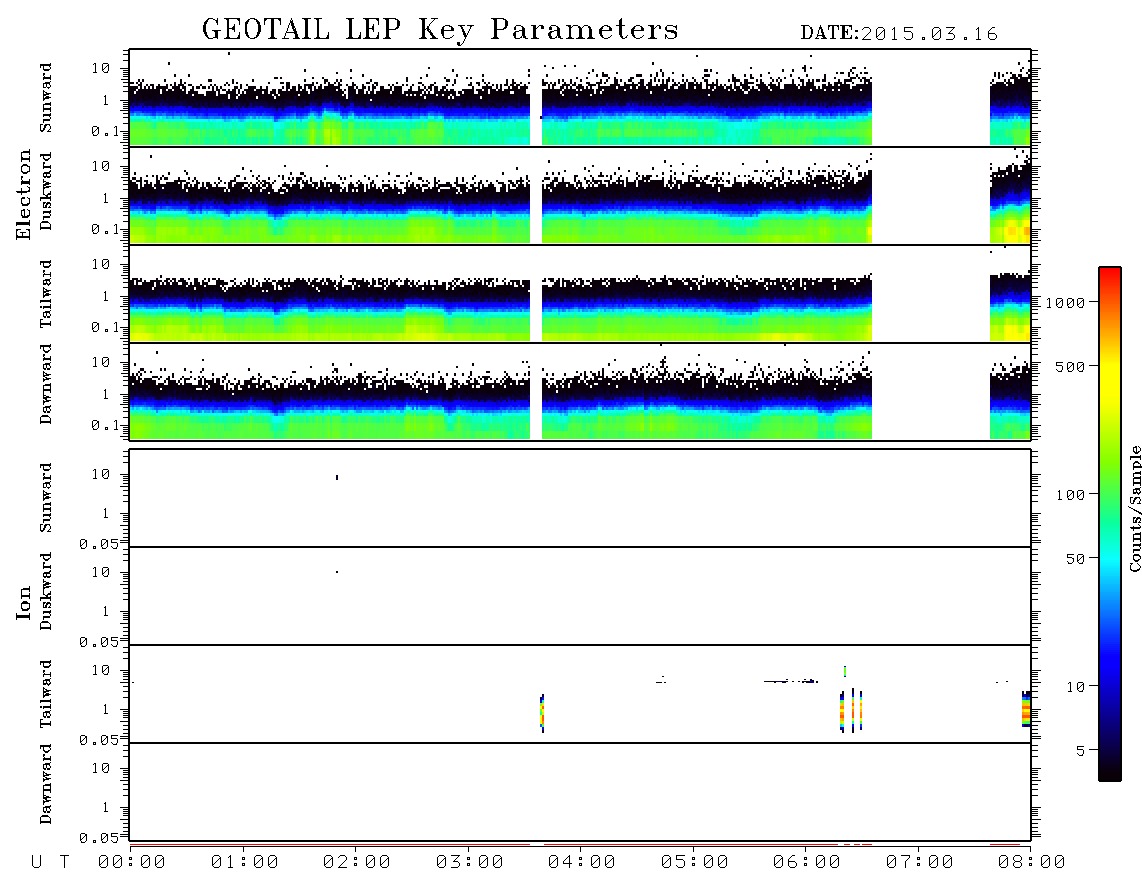Screen dimensions: 1142x880
Task: Click the black dot in Ion Sunward panel
Action: tap(336, 477)
